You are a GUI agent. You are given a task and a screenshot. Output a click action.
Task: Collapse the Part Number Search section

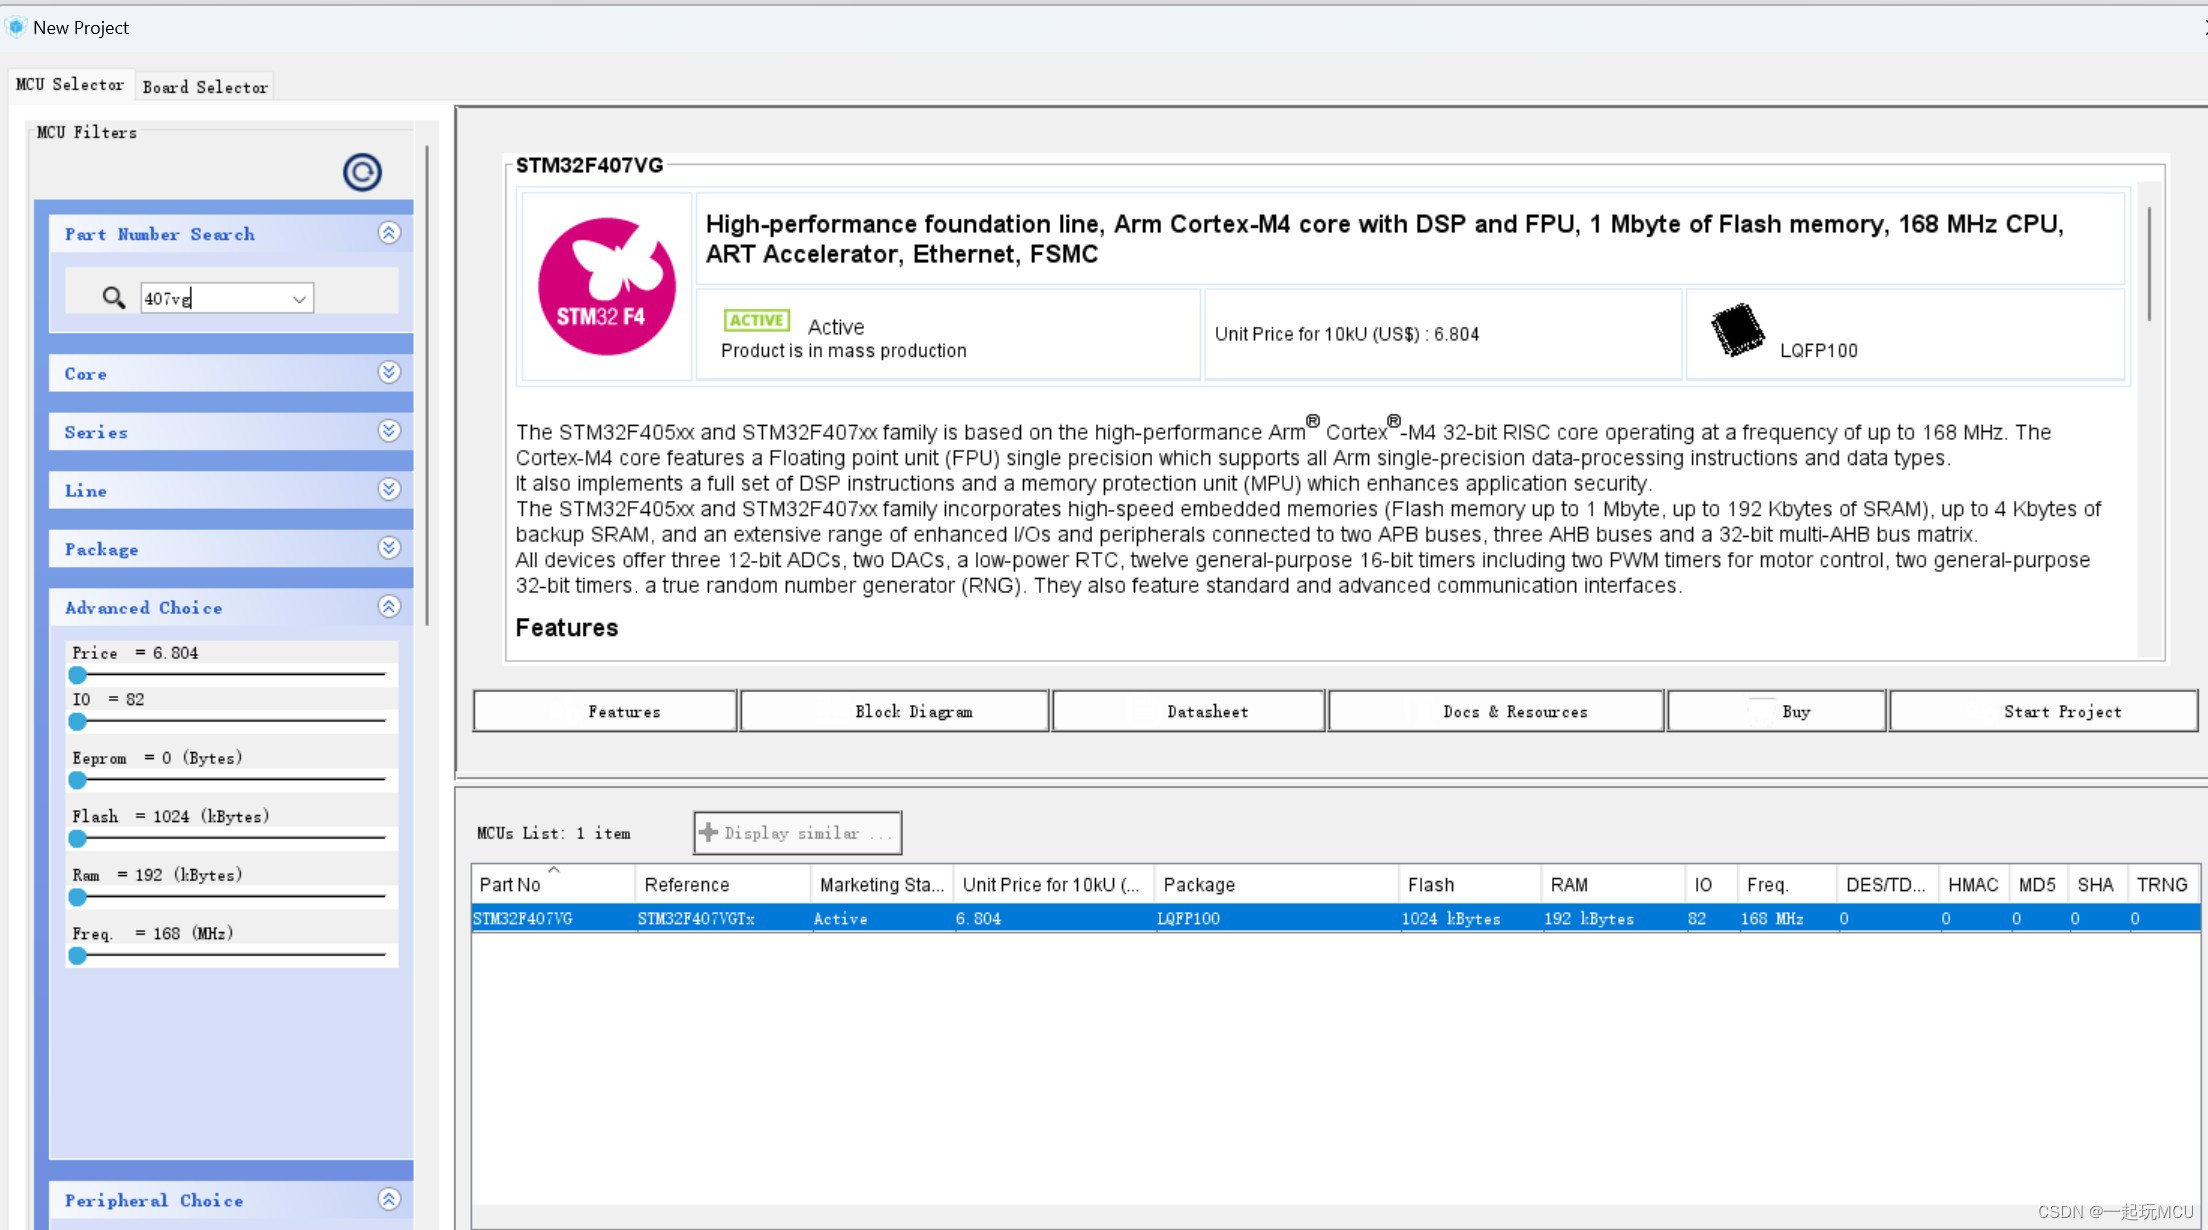click(389, 233)
